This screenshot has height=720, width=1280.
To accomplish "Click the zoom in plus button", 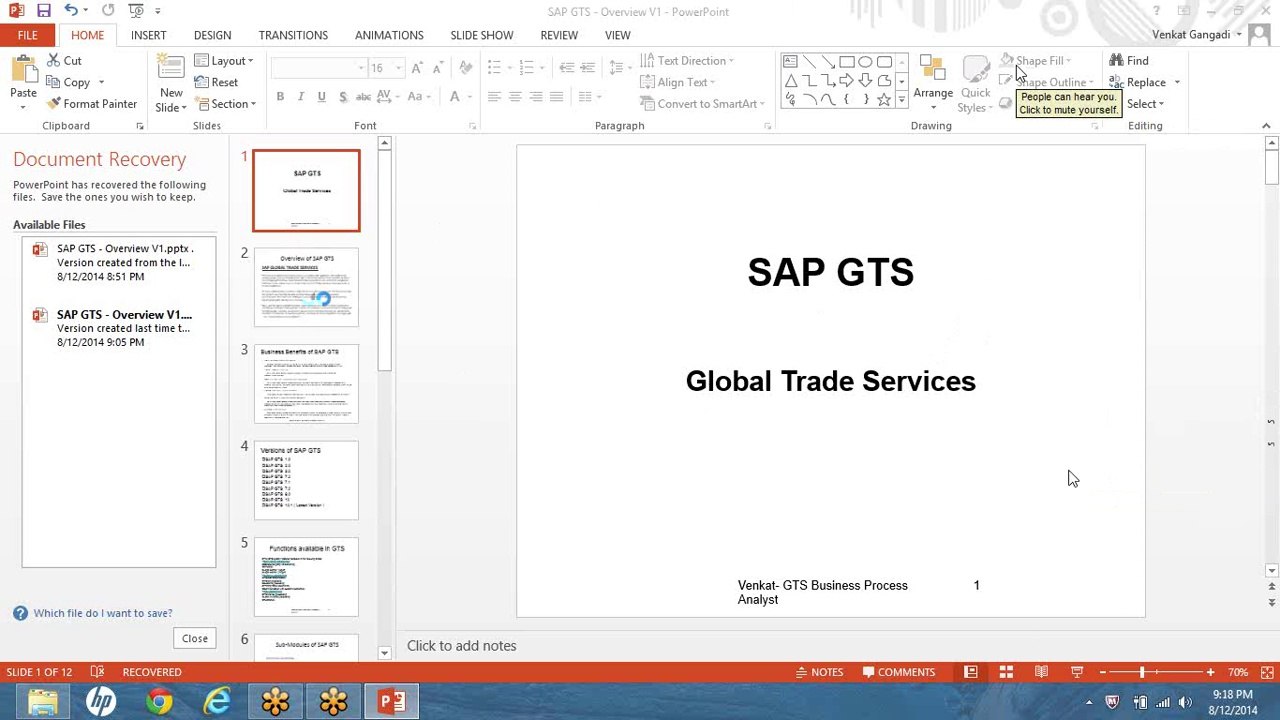I will coord(1210,672).
